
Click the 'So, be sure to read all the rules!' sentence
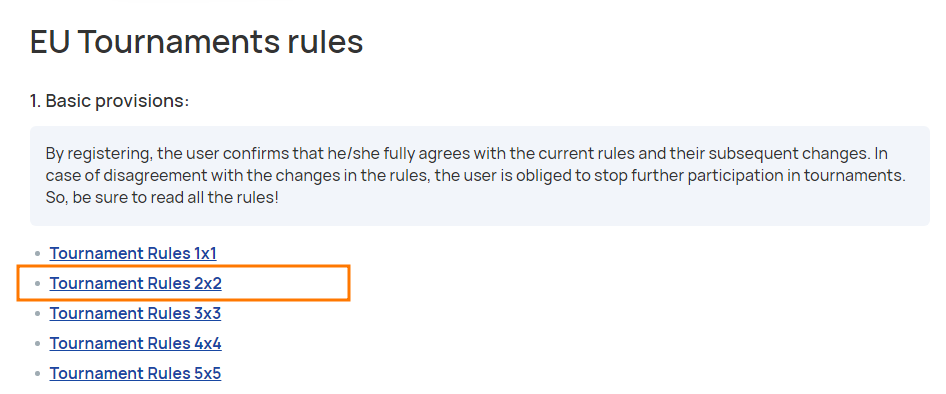(162, 197)
